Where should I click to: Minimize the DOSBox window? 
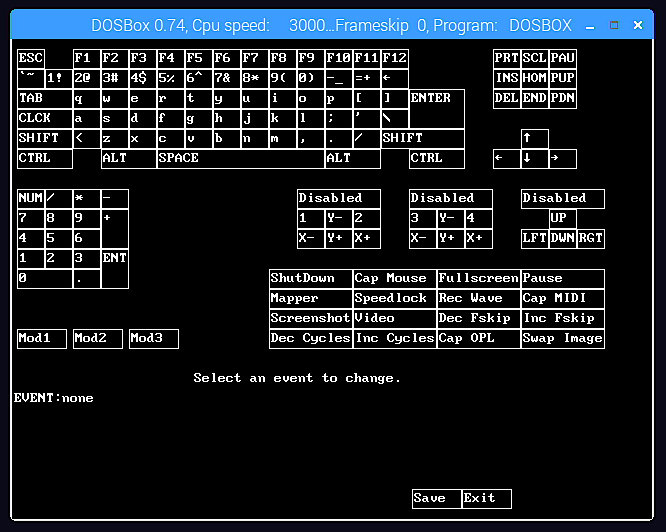click(x=590, y=26)
